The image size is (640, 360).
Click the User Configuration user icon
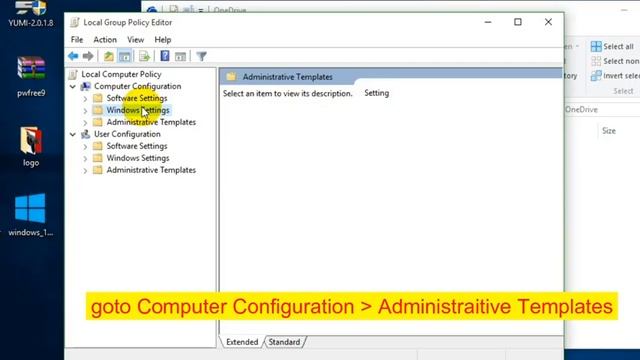click(86, 134)
